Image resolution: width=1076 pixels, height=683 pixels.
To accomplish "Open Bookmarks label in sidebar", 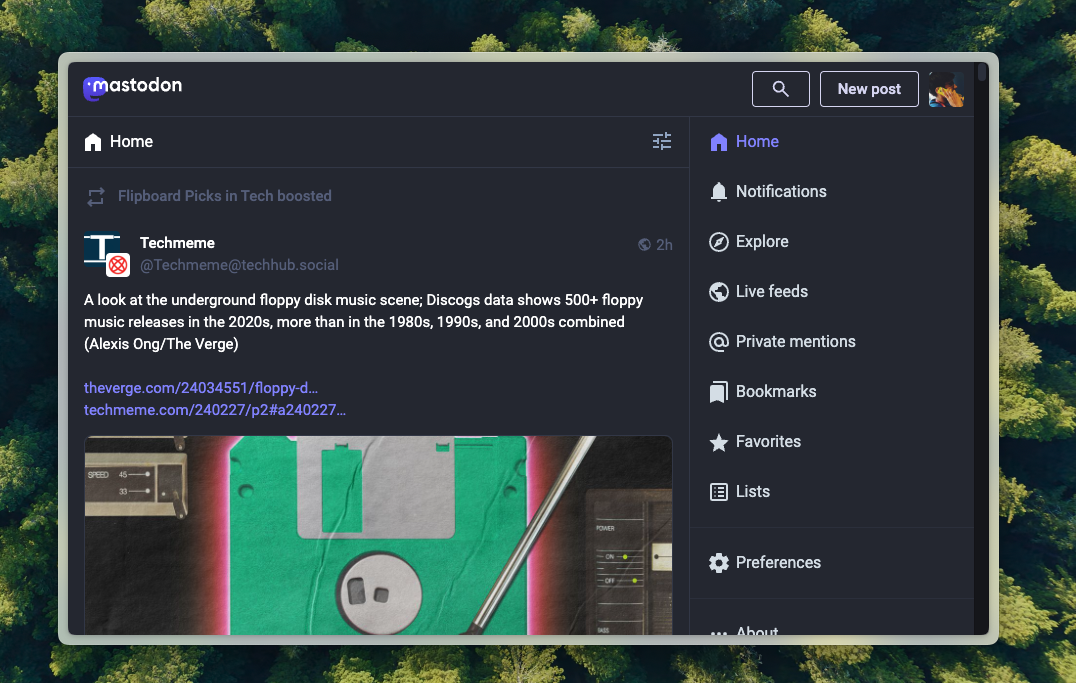I will coord(776,392).
